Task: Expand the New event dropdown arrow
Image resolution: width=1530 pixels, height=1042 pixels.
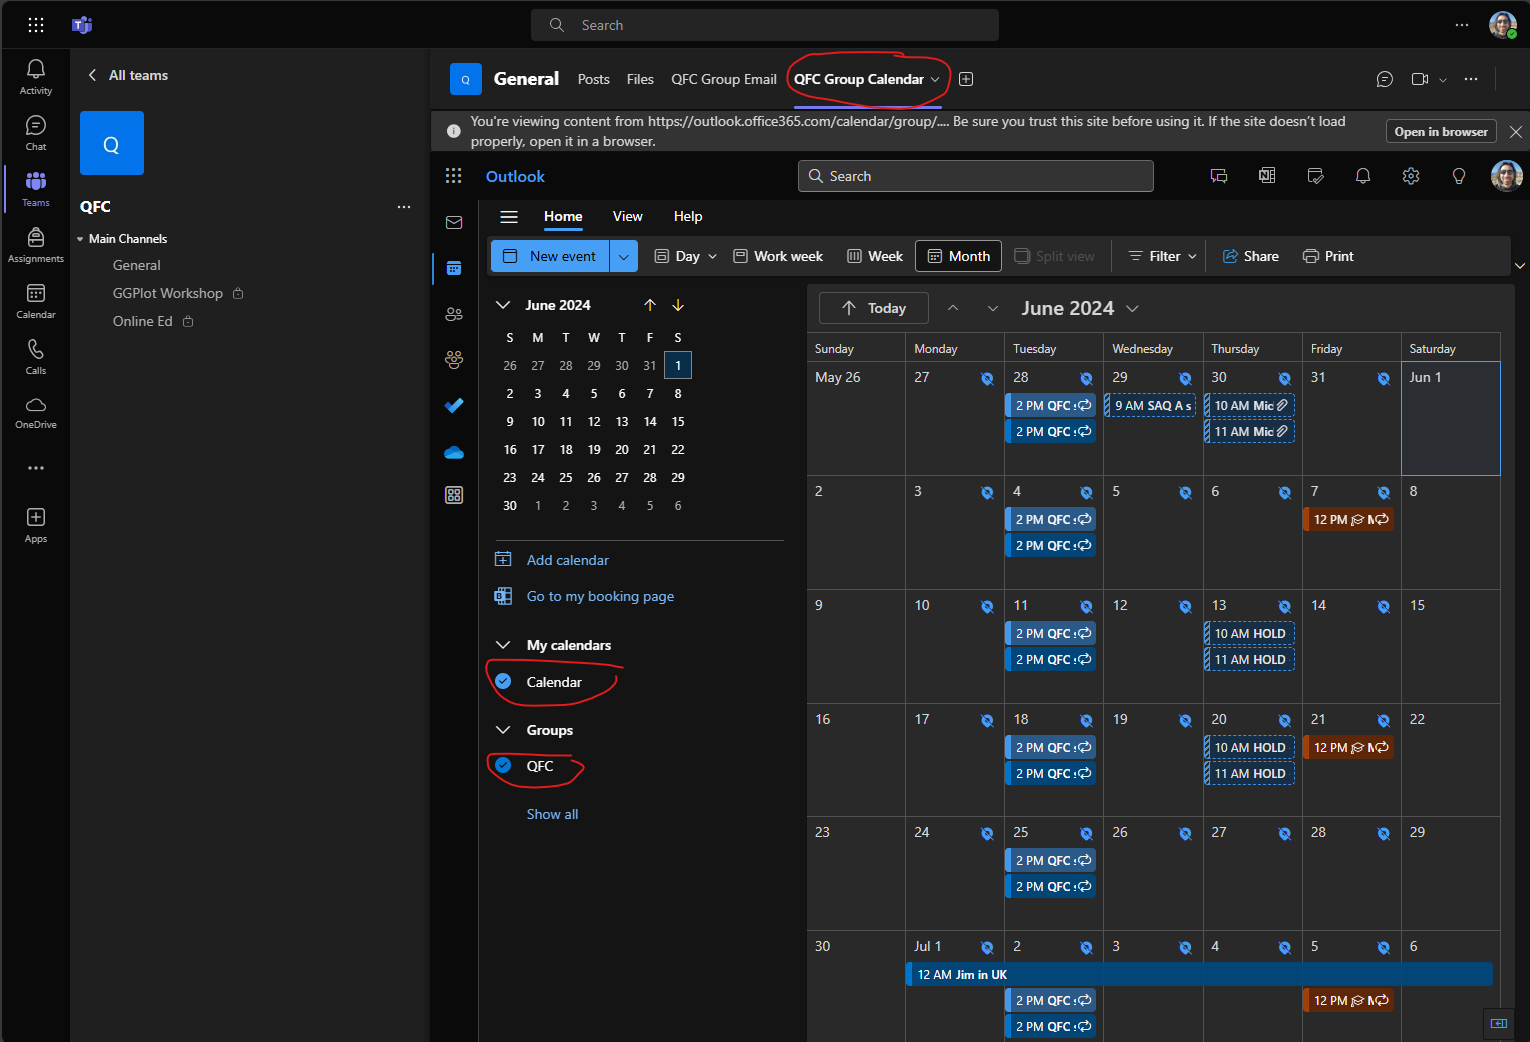Action: click(x=624, y=256)
